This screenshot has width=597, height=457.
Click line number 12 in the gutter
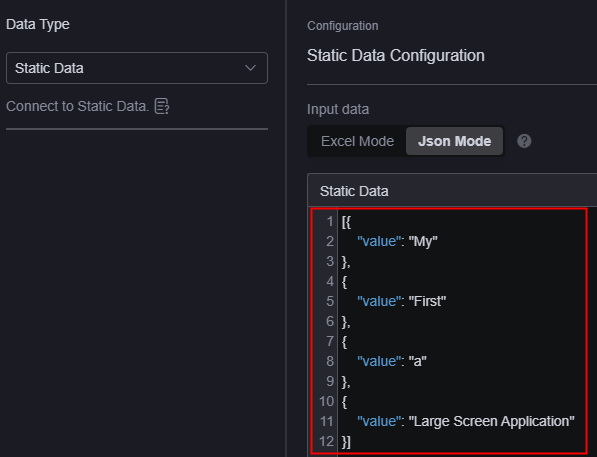click(327, 441)
